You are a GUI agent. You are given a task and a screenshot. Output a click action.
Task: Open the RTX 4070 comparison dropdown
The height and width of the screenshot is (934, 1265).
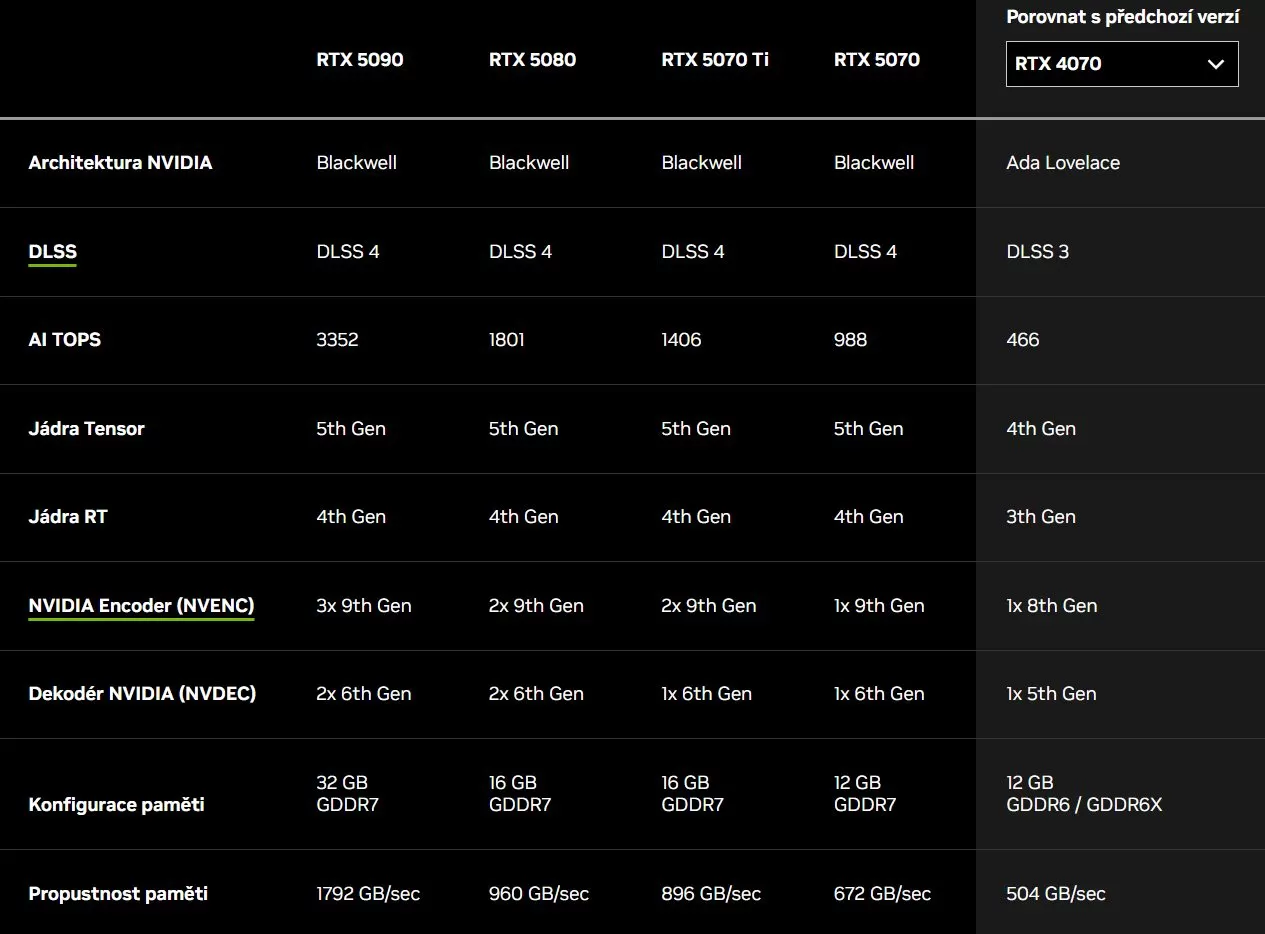point(1122,64)
